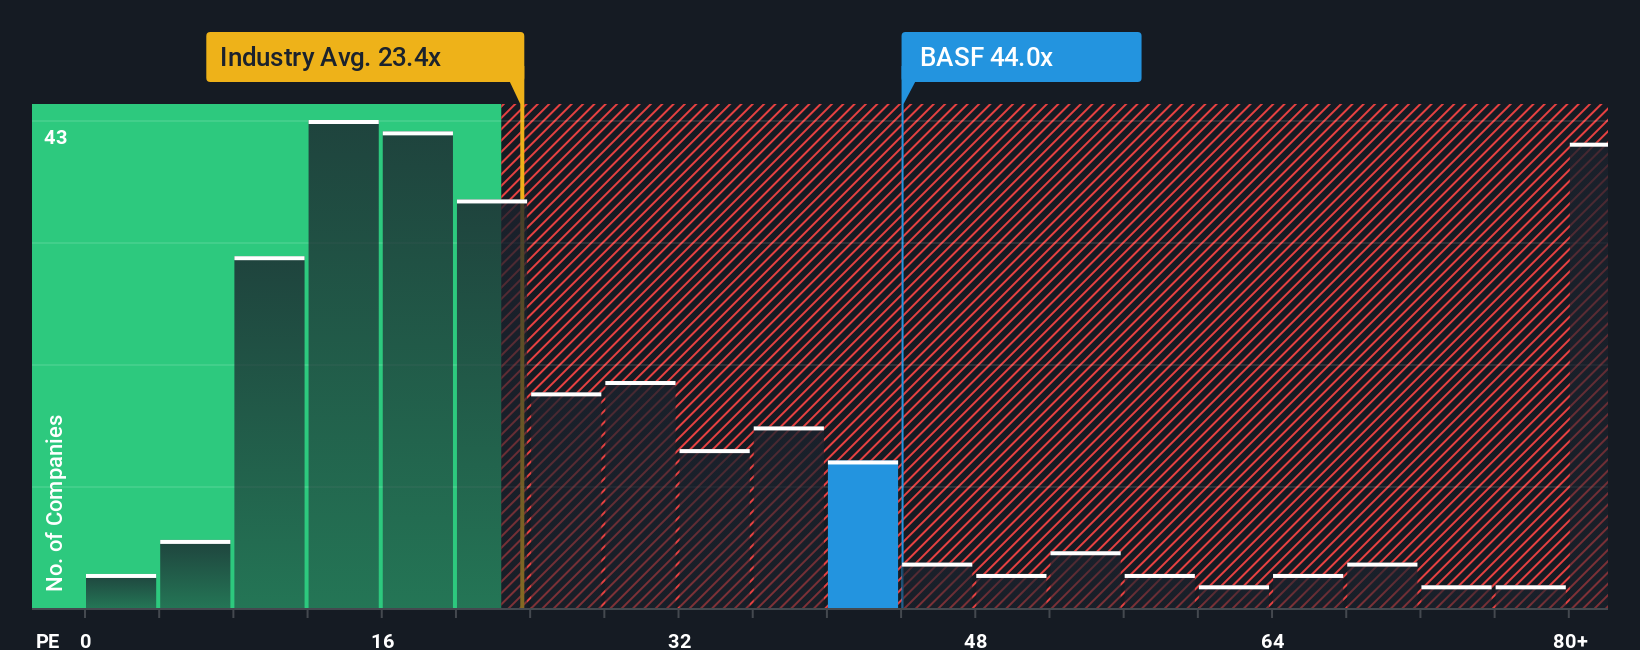Image resolution: width=1640 pixels, height=650 pixels.
Task: Click the No. of Companies axis label
Action: pos(55,502)
